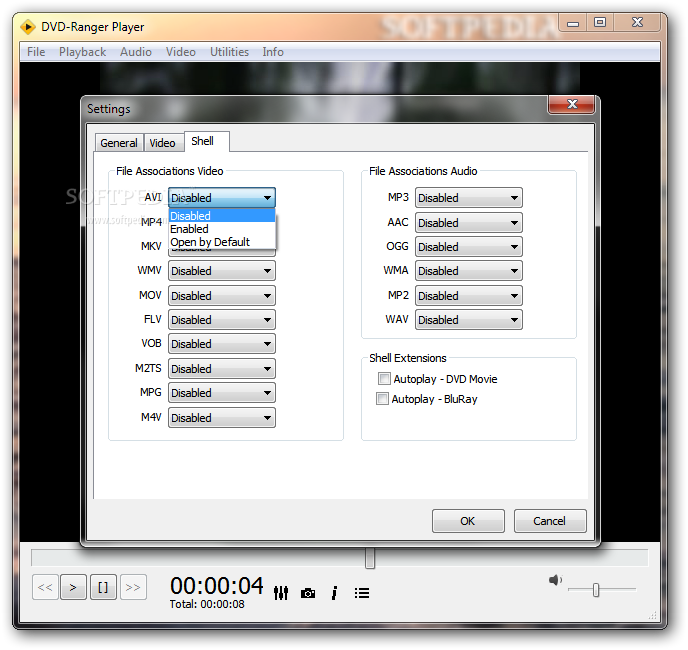Click the DVD-Ranger Player title bar logo
The width and height of the screenshot is (688, 650).
[x=28, y=27]
